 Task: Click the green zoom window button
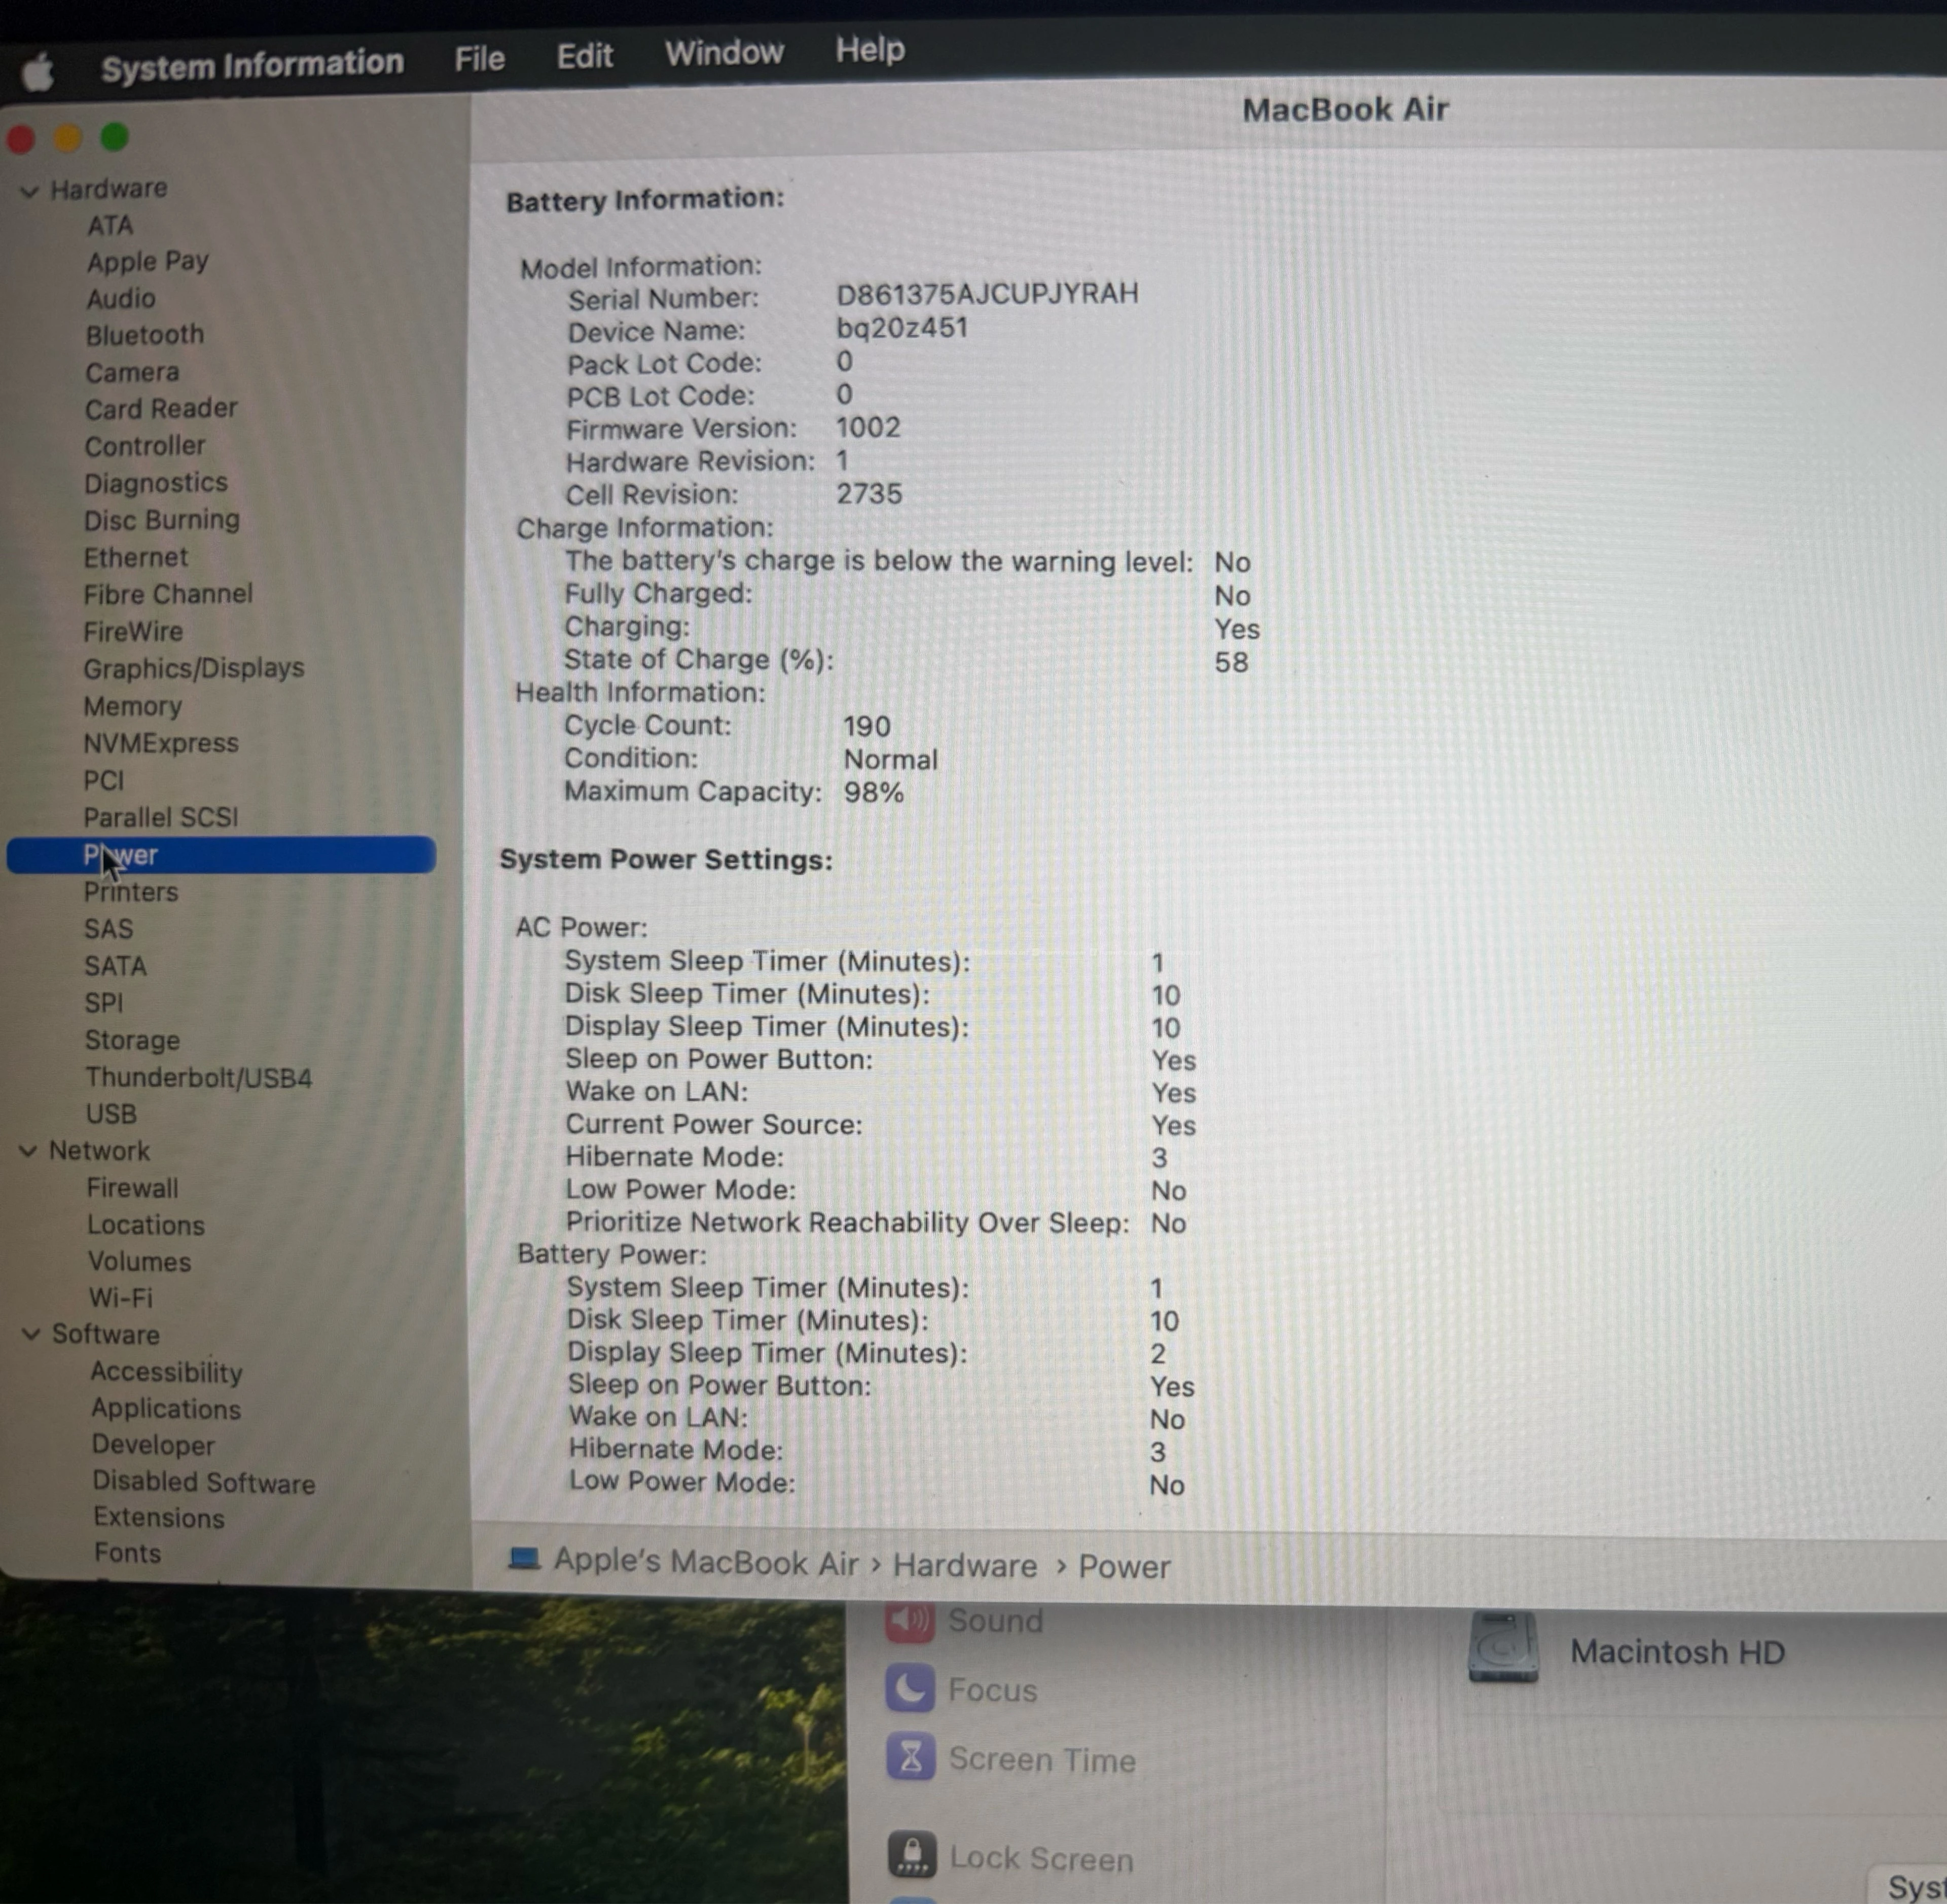(115, 137)
